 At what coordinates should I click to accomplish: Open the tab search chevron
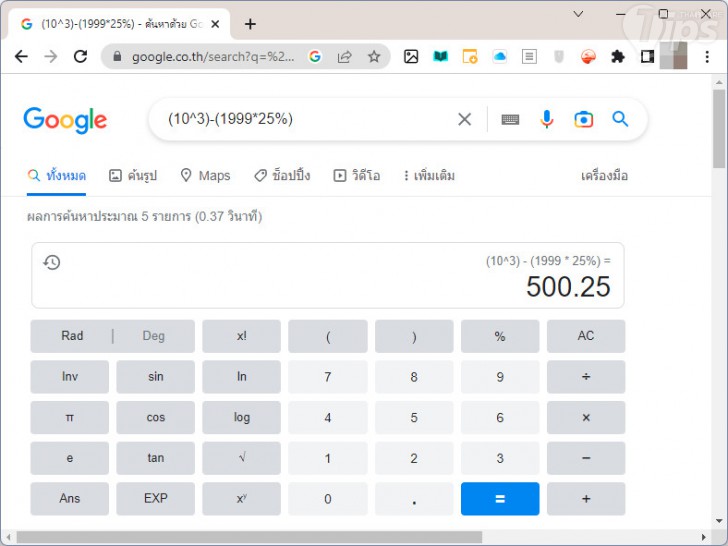578,14
